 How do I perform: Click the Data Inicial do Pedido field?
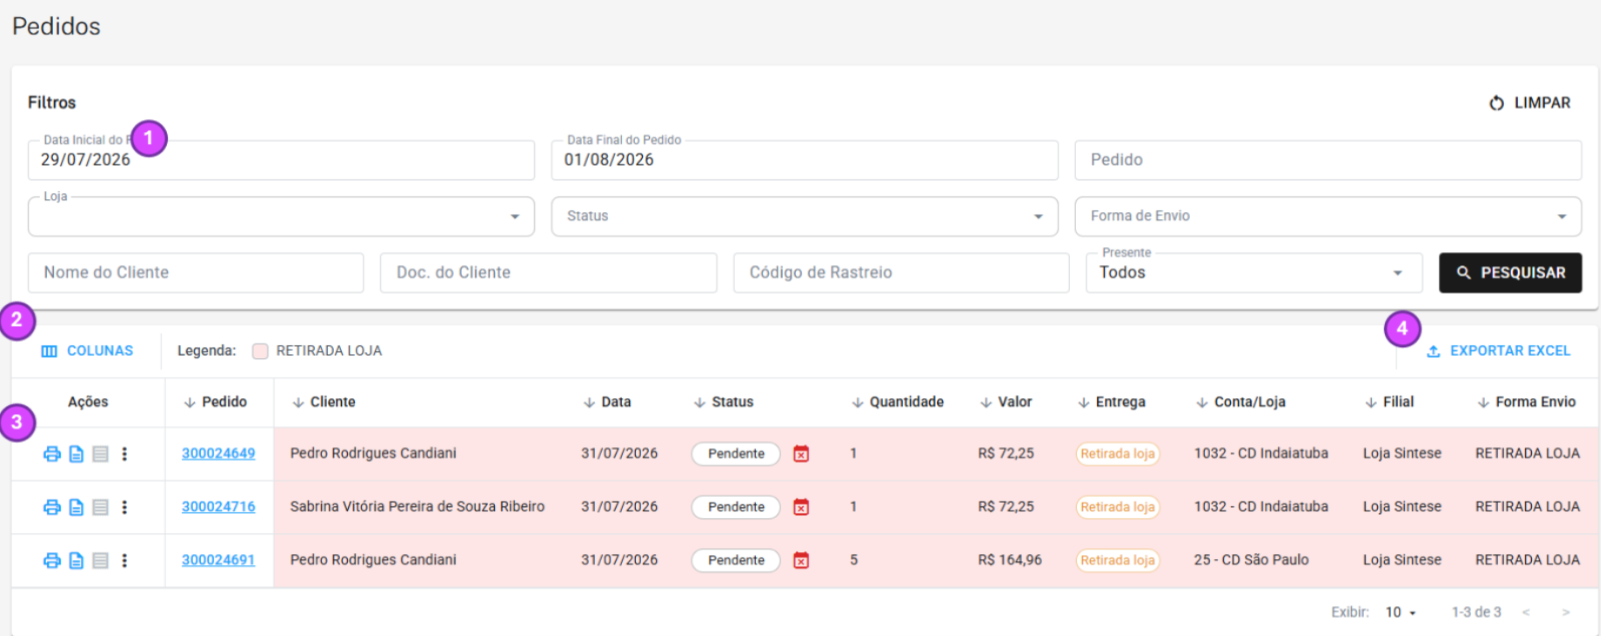281,160
